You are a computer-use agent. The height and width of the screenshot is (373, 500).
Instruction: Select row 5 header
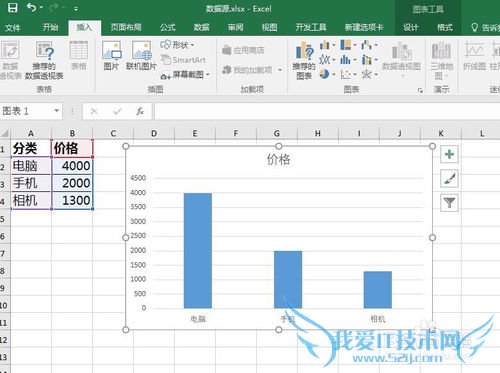(5, 219)
